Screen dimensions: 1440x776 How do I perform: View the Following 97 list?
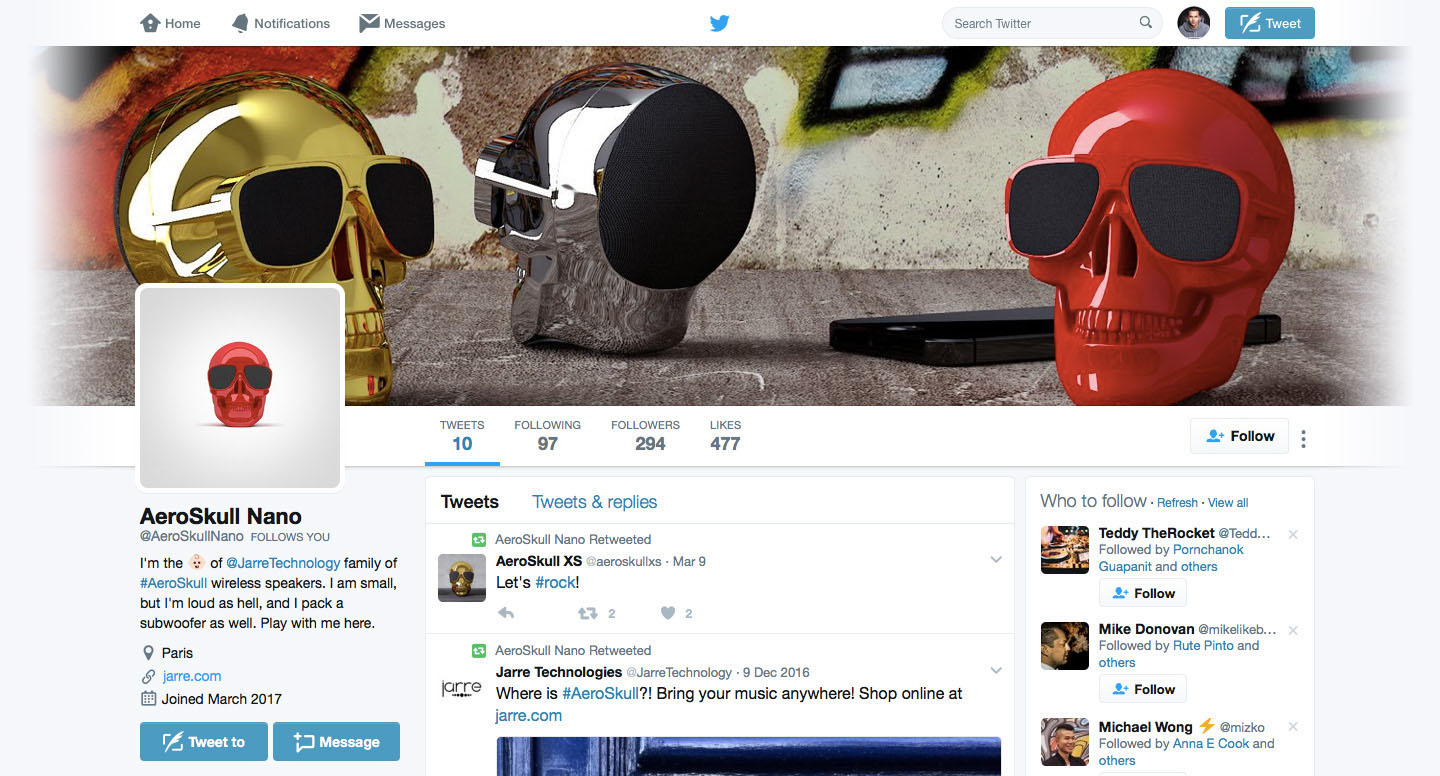tap(547, 436)
